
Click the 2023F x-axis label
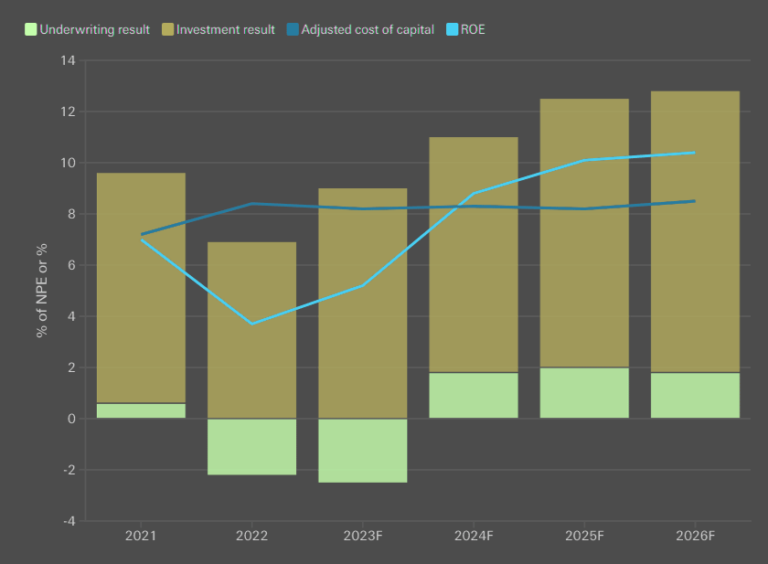[x=363, y=536]
